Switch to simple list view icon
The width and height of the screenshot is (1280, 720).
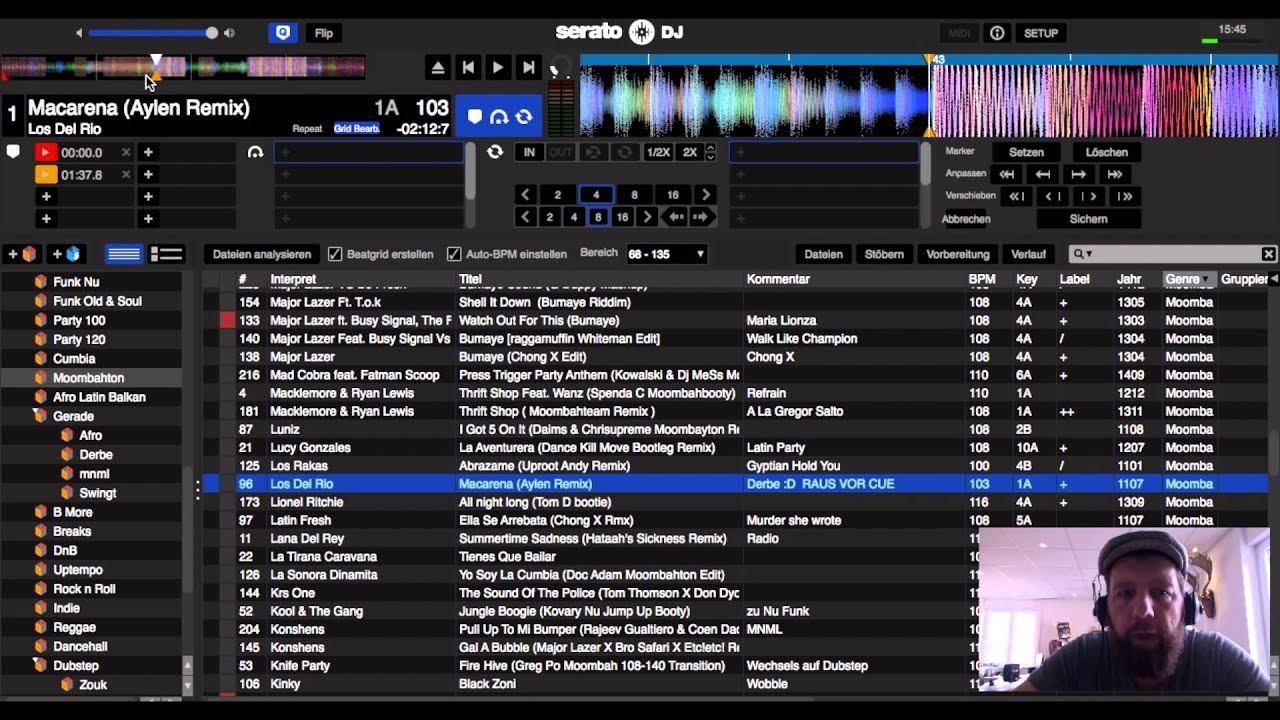tap(124, 254)
